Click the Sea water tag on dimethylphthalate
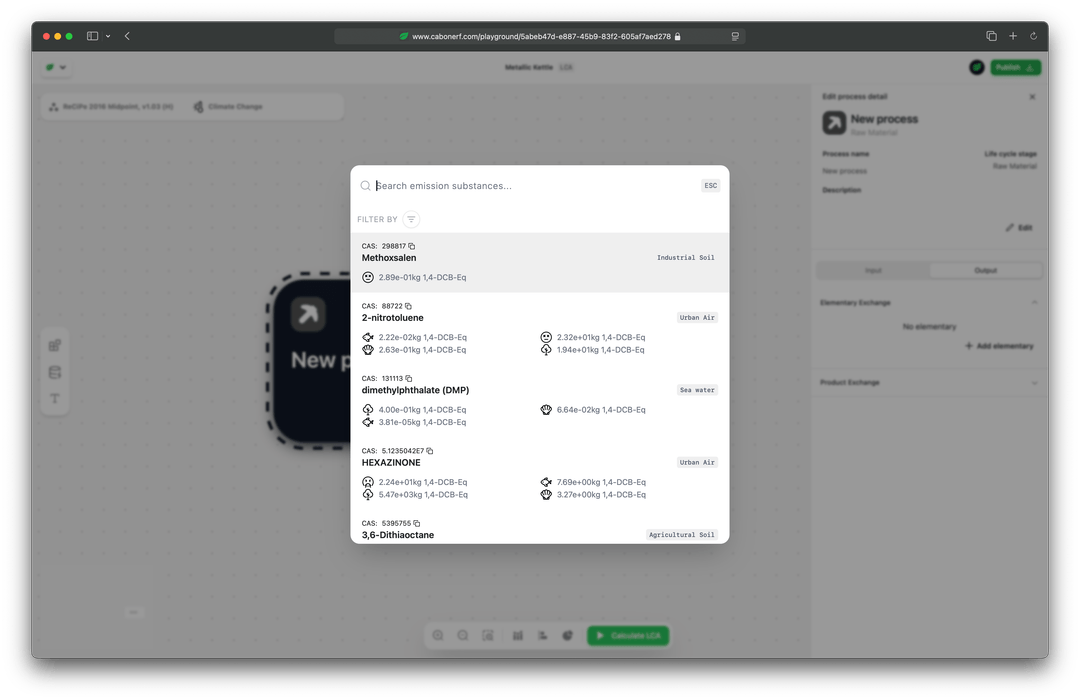 [x=697, y=390]
